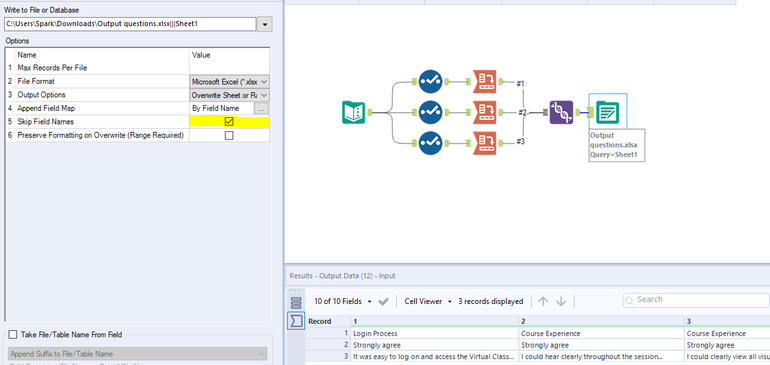This screenshot has height=365, width=770.
Task: Click the top Select tool
Action: pyautogui.click(x=430, y=82)
